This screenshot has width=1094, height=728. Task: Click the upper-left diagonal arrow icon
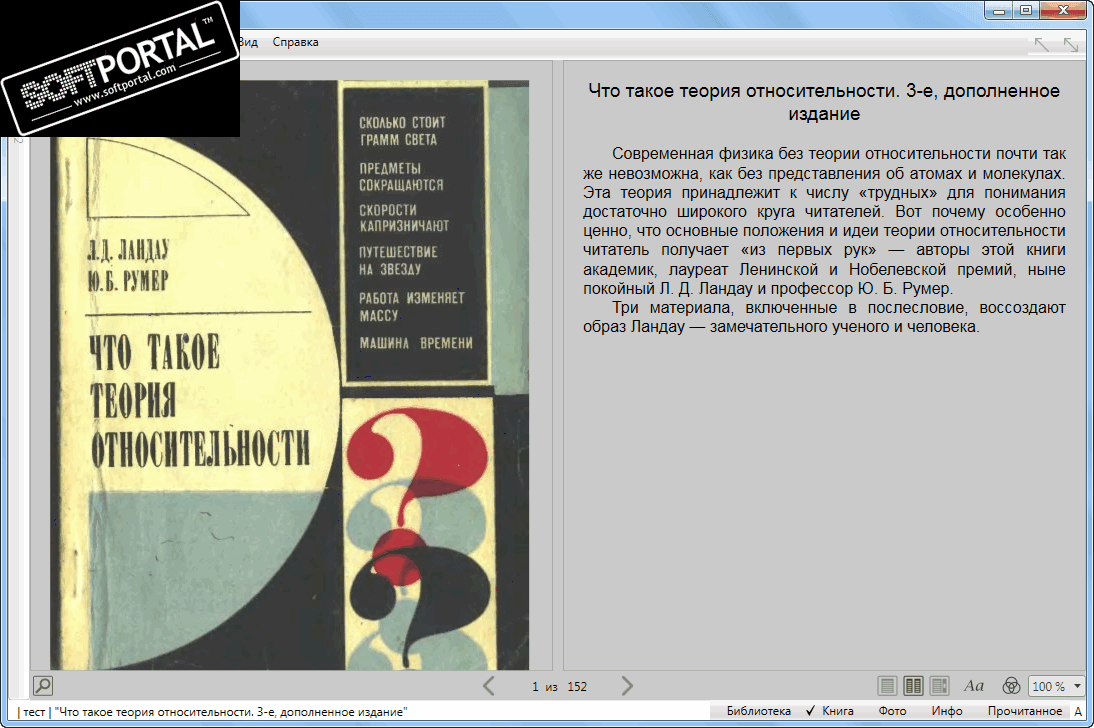pos(1042,45)
